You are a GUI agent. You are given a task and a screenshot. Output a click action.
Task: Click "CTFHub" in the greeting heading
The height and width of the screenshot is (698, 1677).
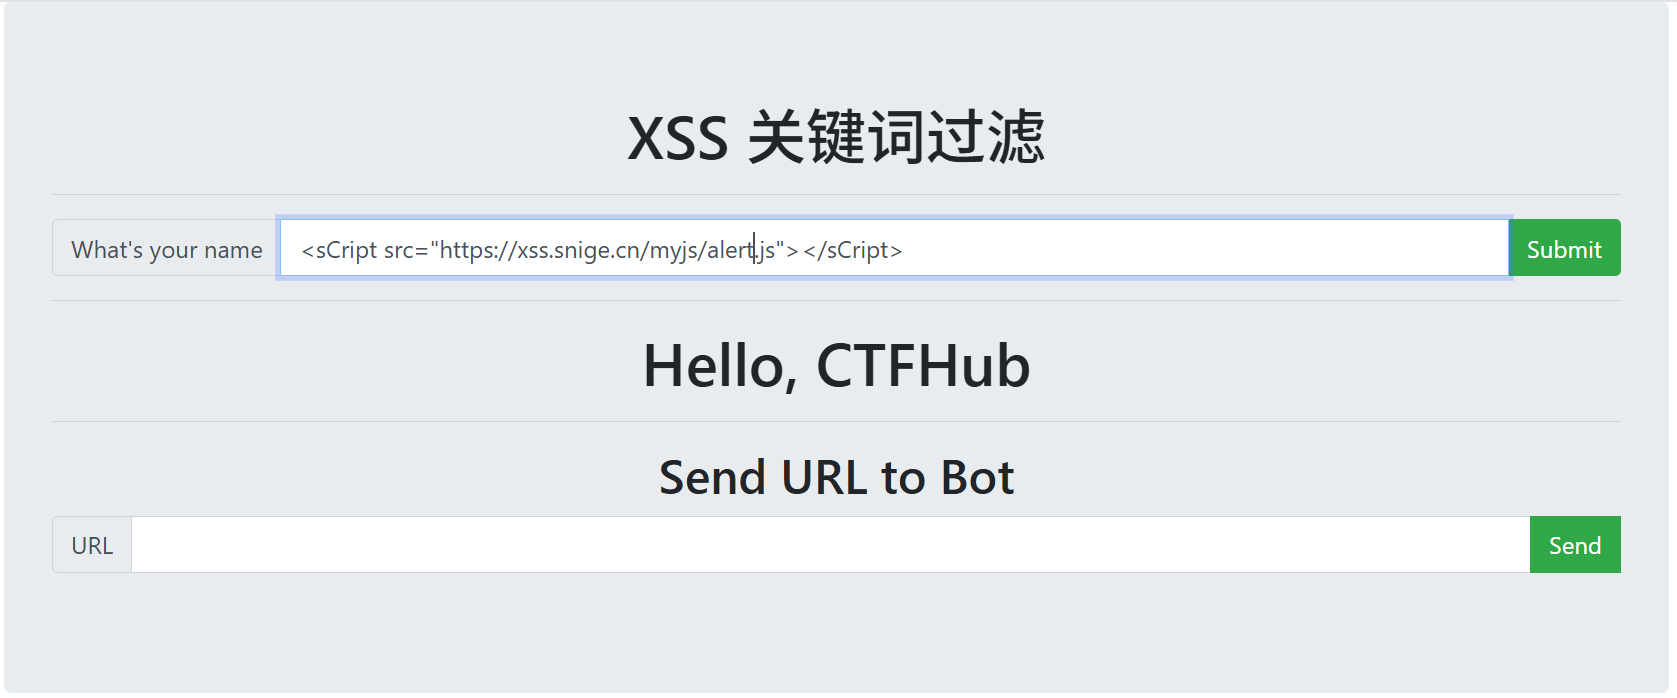pyautogui.click(x=923, y=365)
